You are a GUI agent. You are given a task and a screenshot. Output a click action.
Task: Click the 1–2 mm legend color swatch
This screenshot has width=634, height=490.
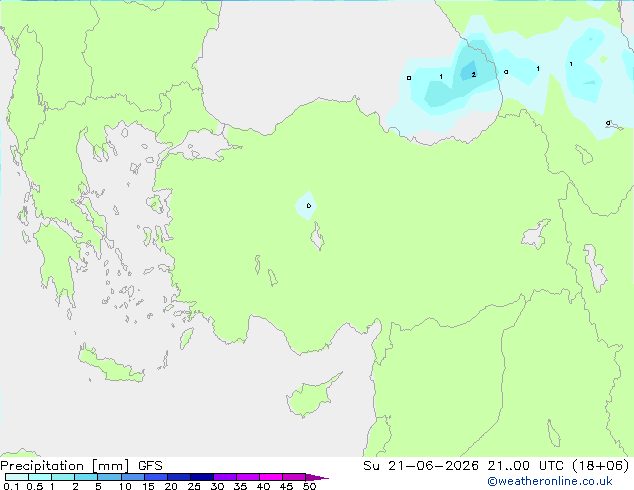click(63, 477)
